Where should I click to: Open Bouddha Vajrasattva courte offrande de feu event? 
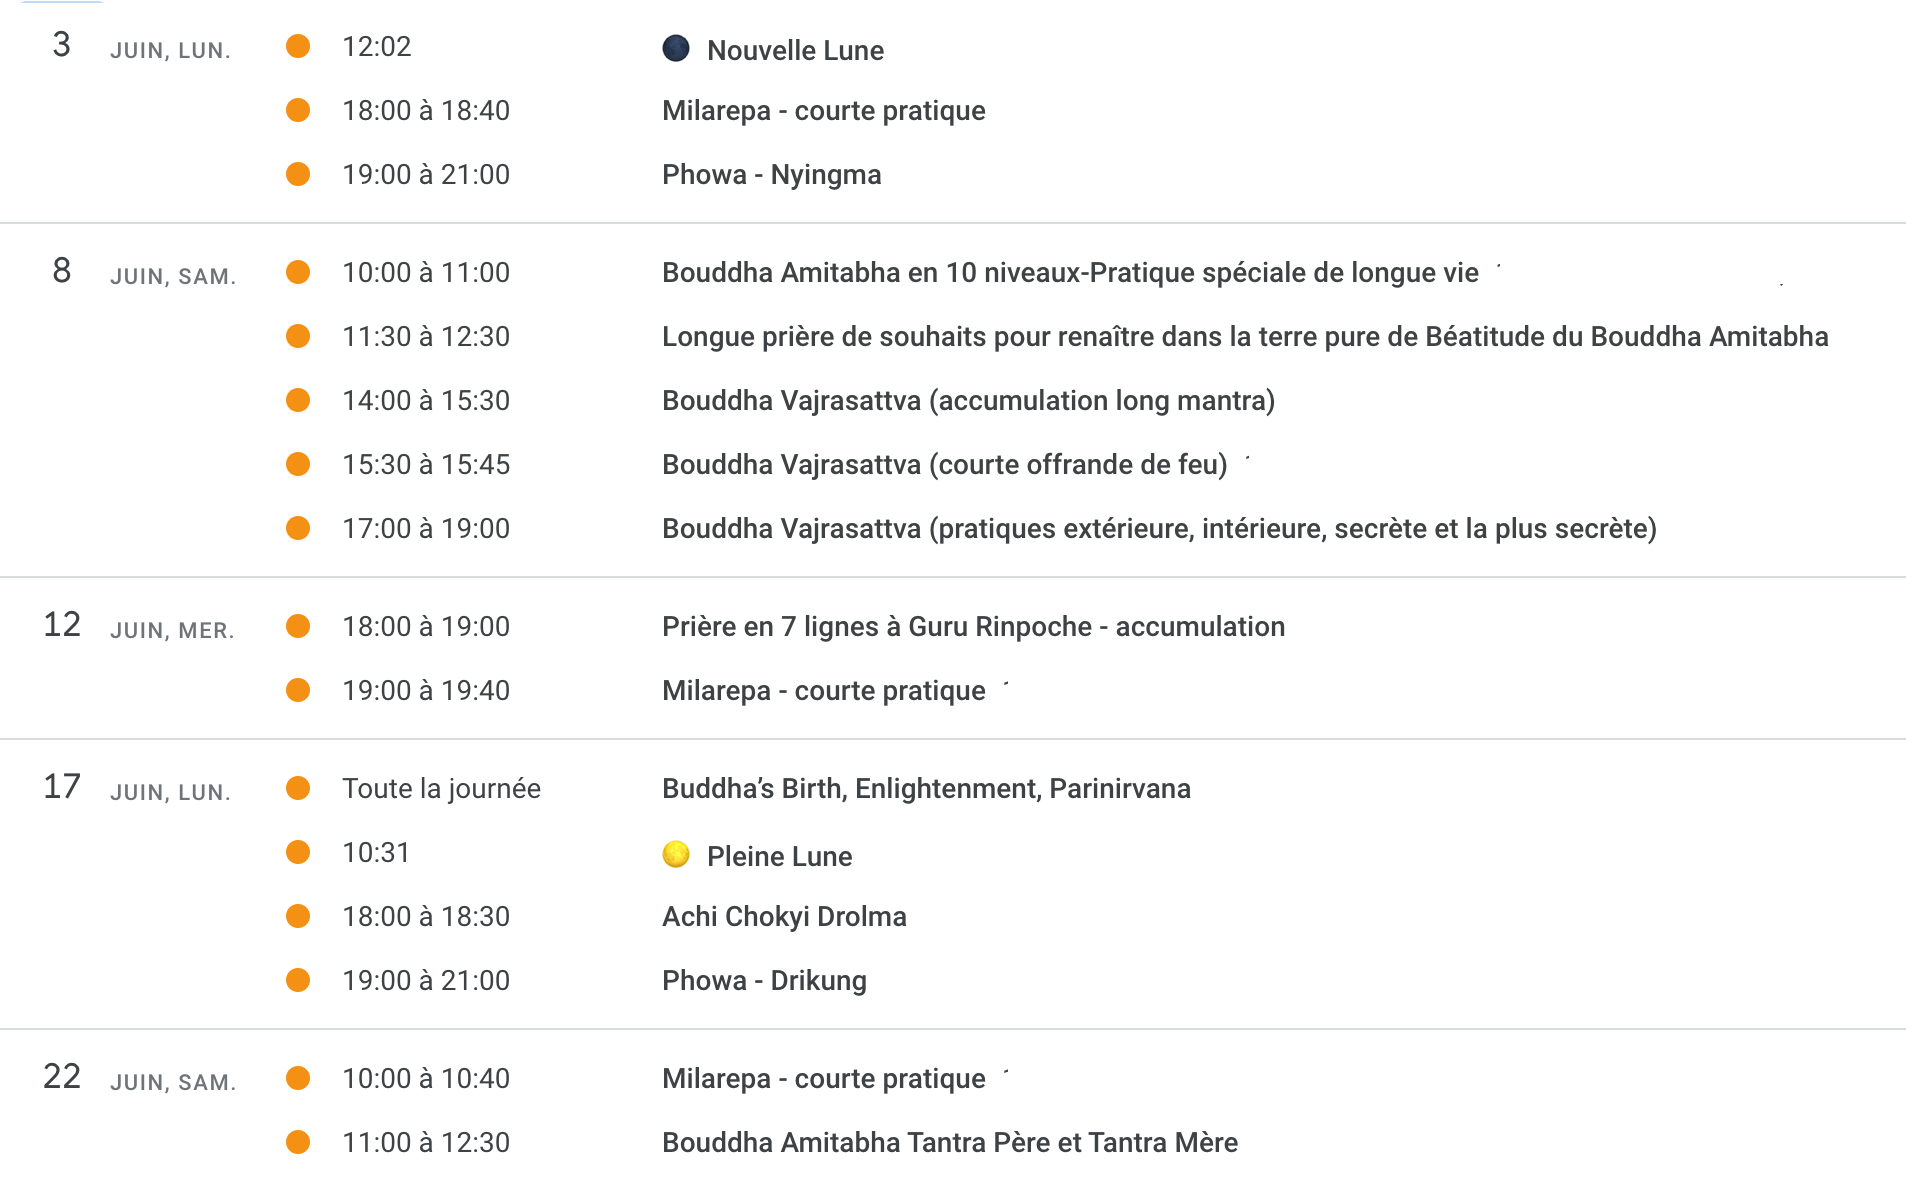[944, 464]
